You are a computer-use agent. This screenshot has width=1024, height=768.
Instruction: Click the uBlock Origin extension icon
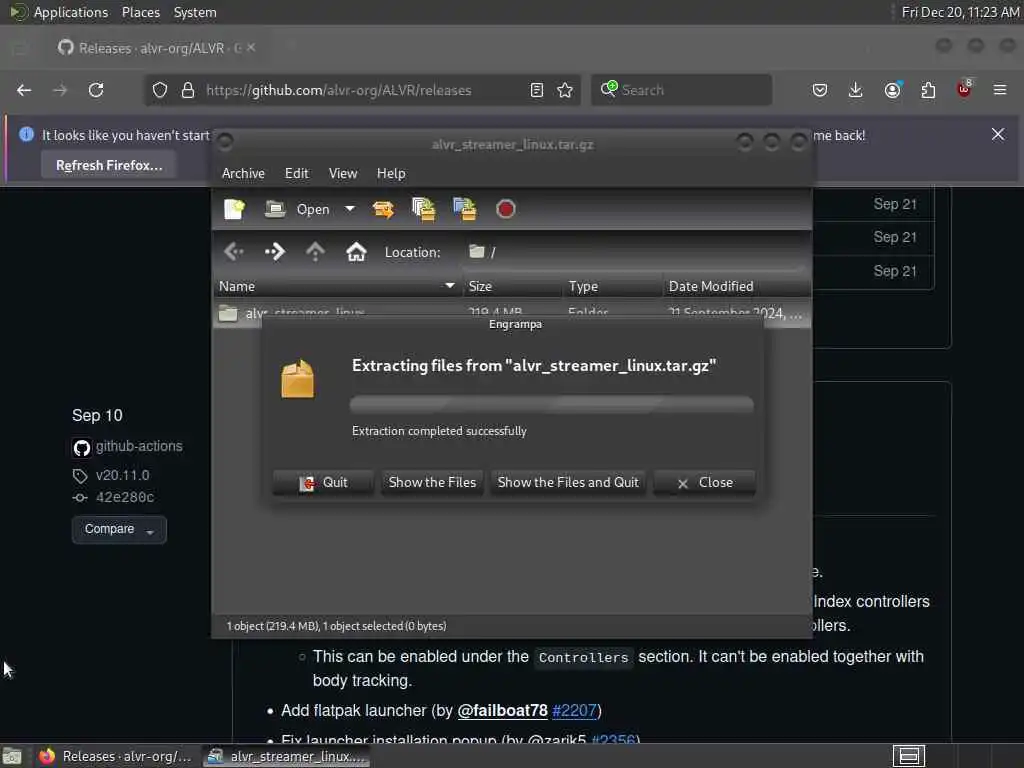pos(964,90)
